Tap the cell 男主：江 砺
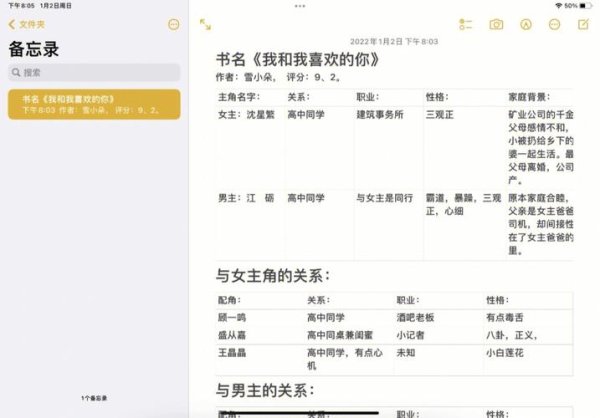This screenshot has height=418, width=600. [246, 198]
